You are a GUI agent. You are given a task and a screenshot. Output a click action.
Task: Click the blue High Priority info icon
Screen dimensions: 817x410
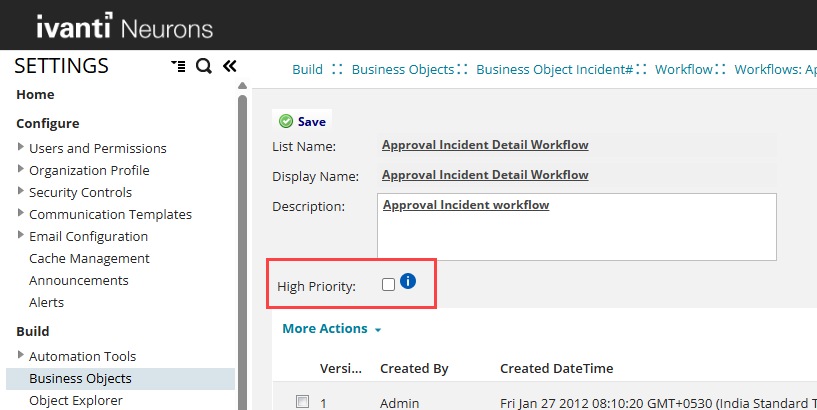tap(408, 281)
